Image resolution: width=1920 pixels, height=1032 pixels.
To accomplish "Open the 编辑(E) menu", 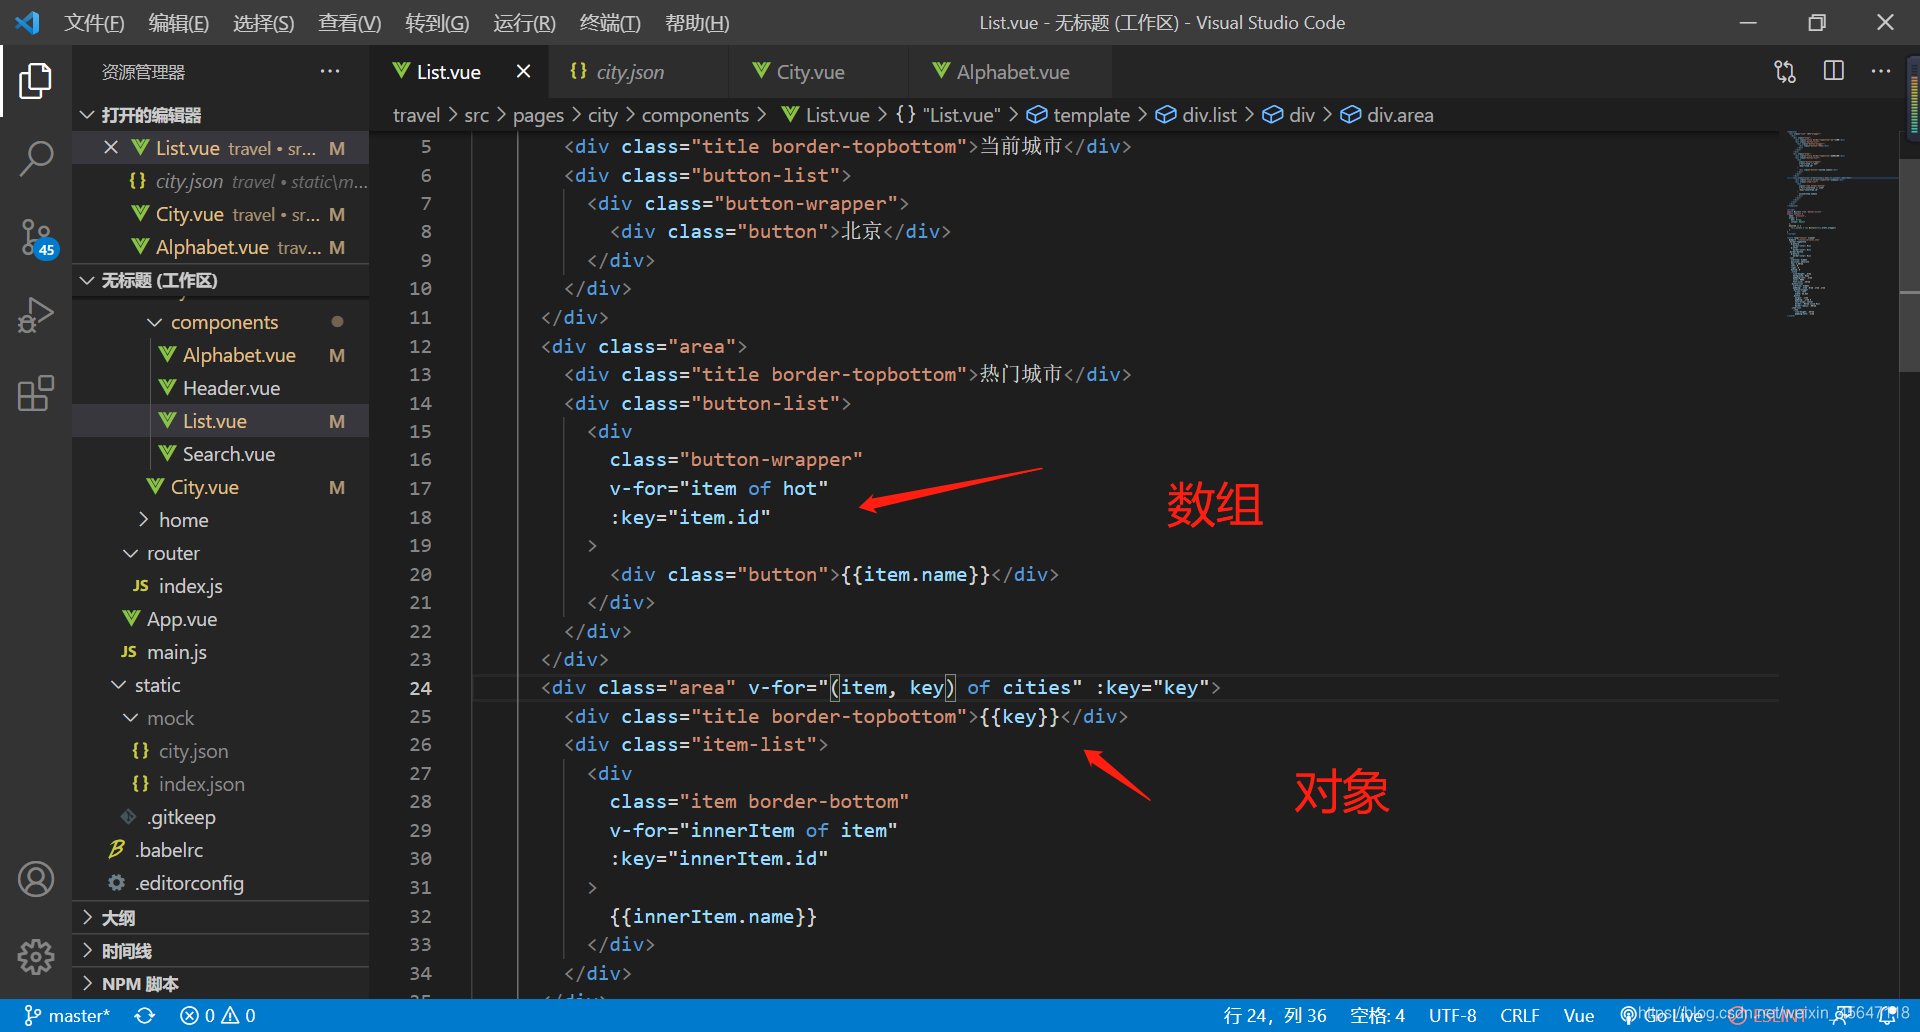I will 178,22.
